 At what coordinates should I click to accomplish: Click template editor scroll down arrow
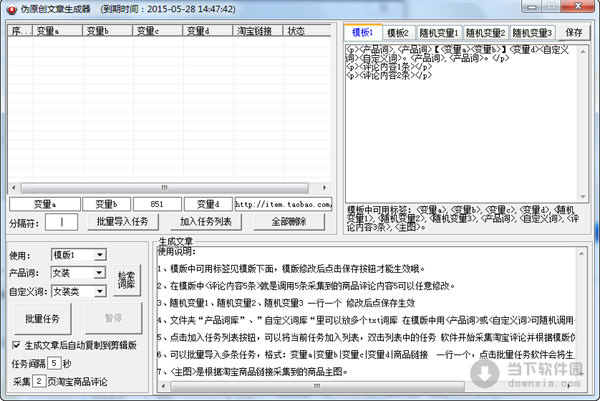(x=583, y=197)
